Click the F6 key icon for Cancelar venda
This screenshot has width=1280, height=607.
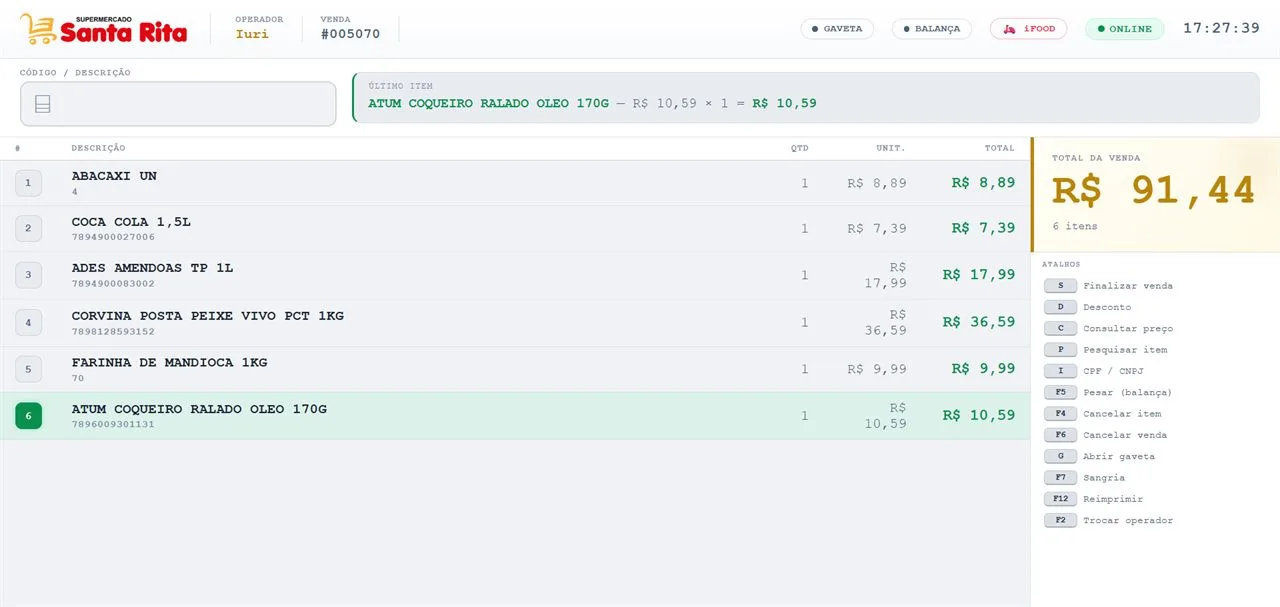[x=1060, y=435]
